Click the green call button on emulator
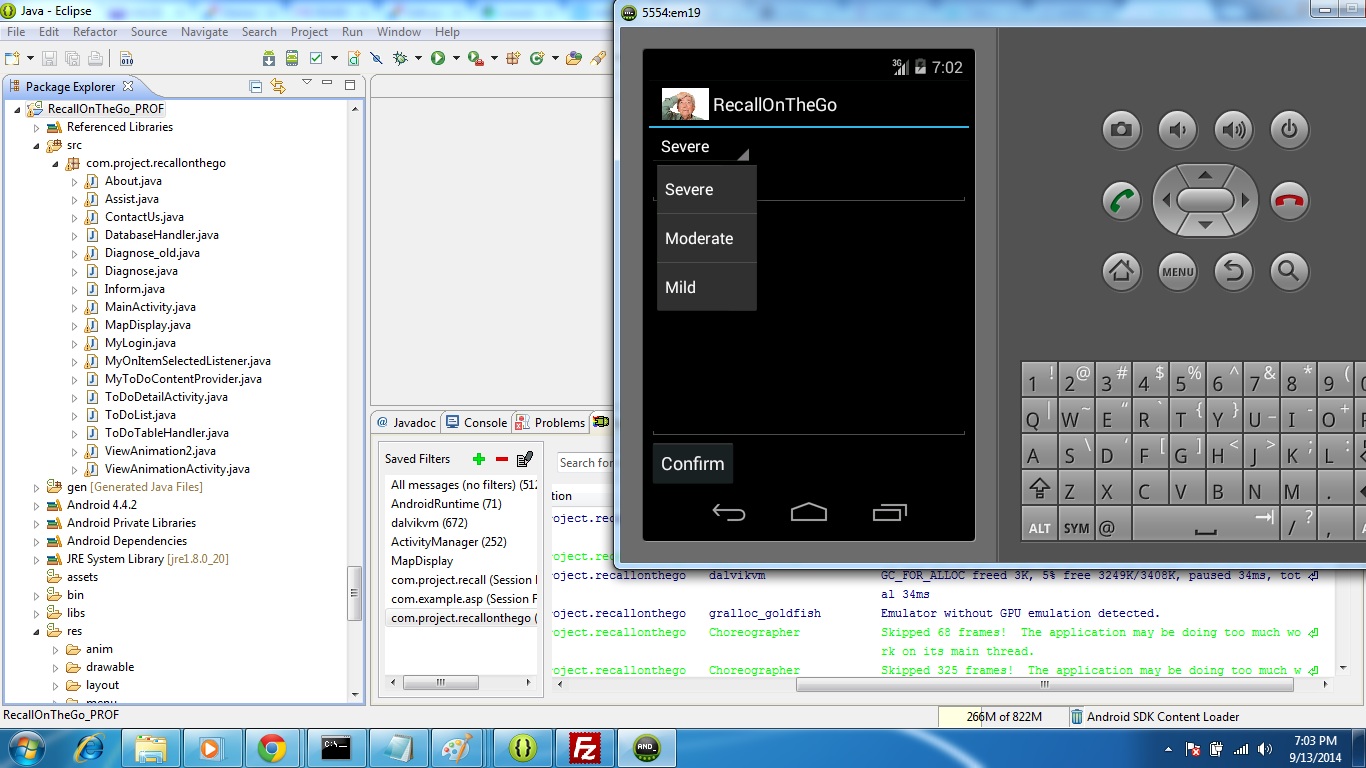The image size is (1366, 768). pyautogui.click(x=1122, y=200)
